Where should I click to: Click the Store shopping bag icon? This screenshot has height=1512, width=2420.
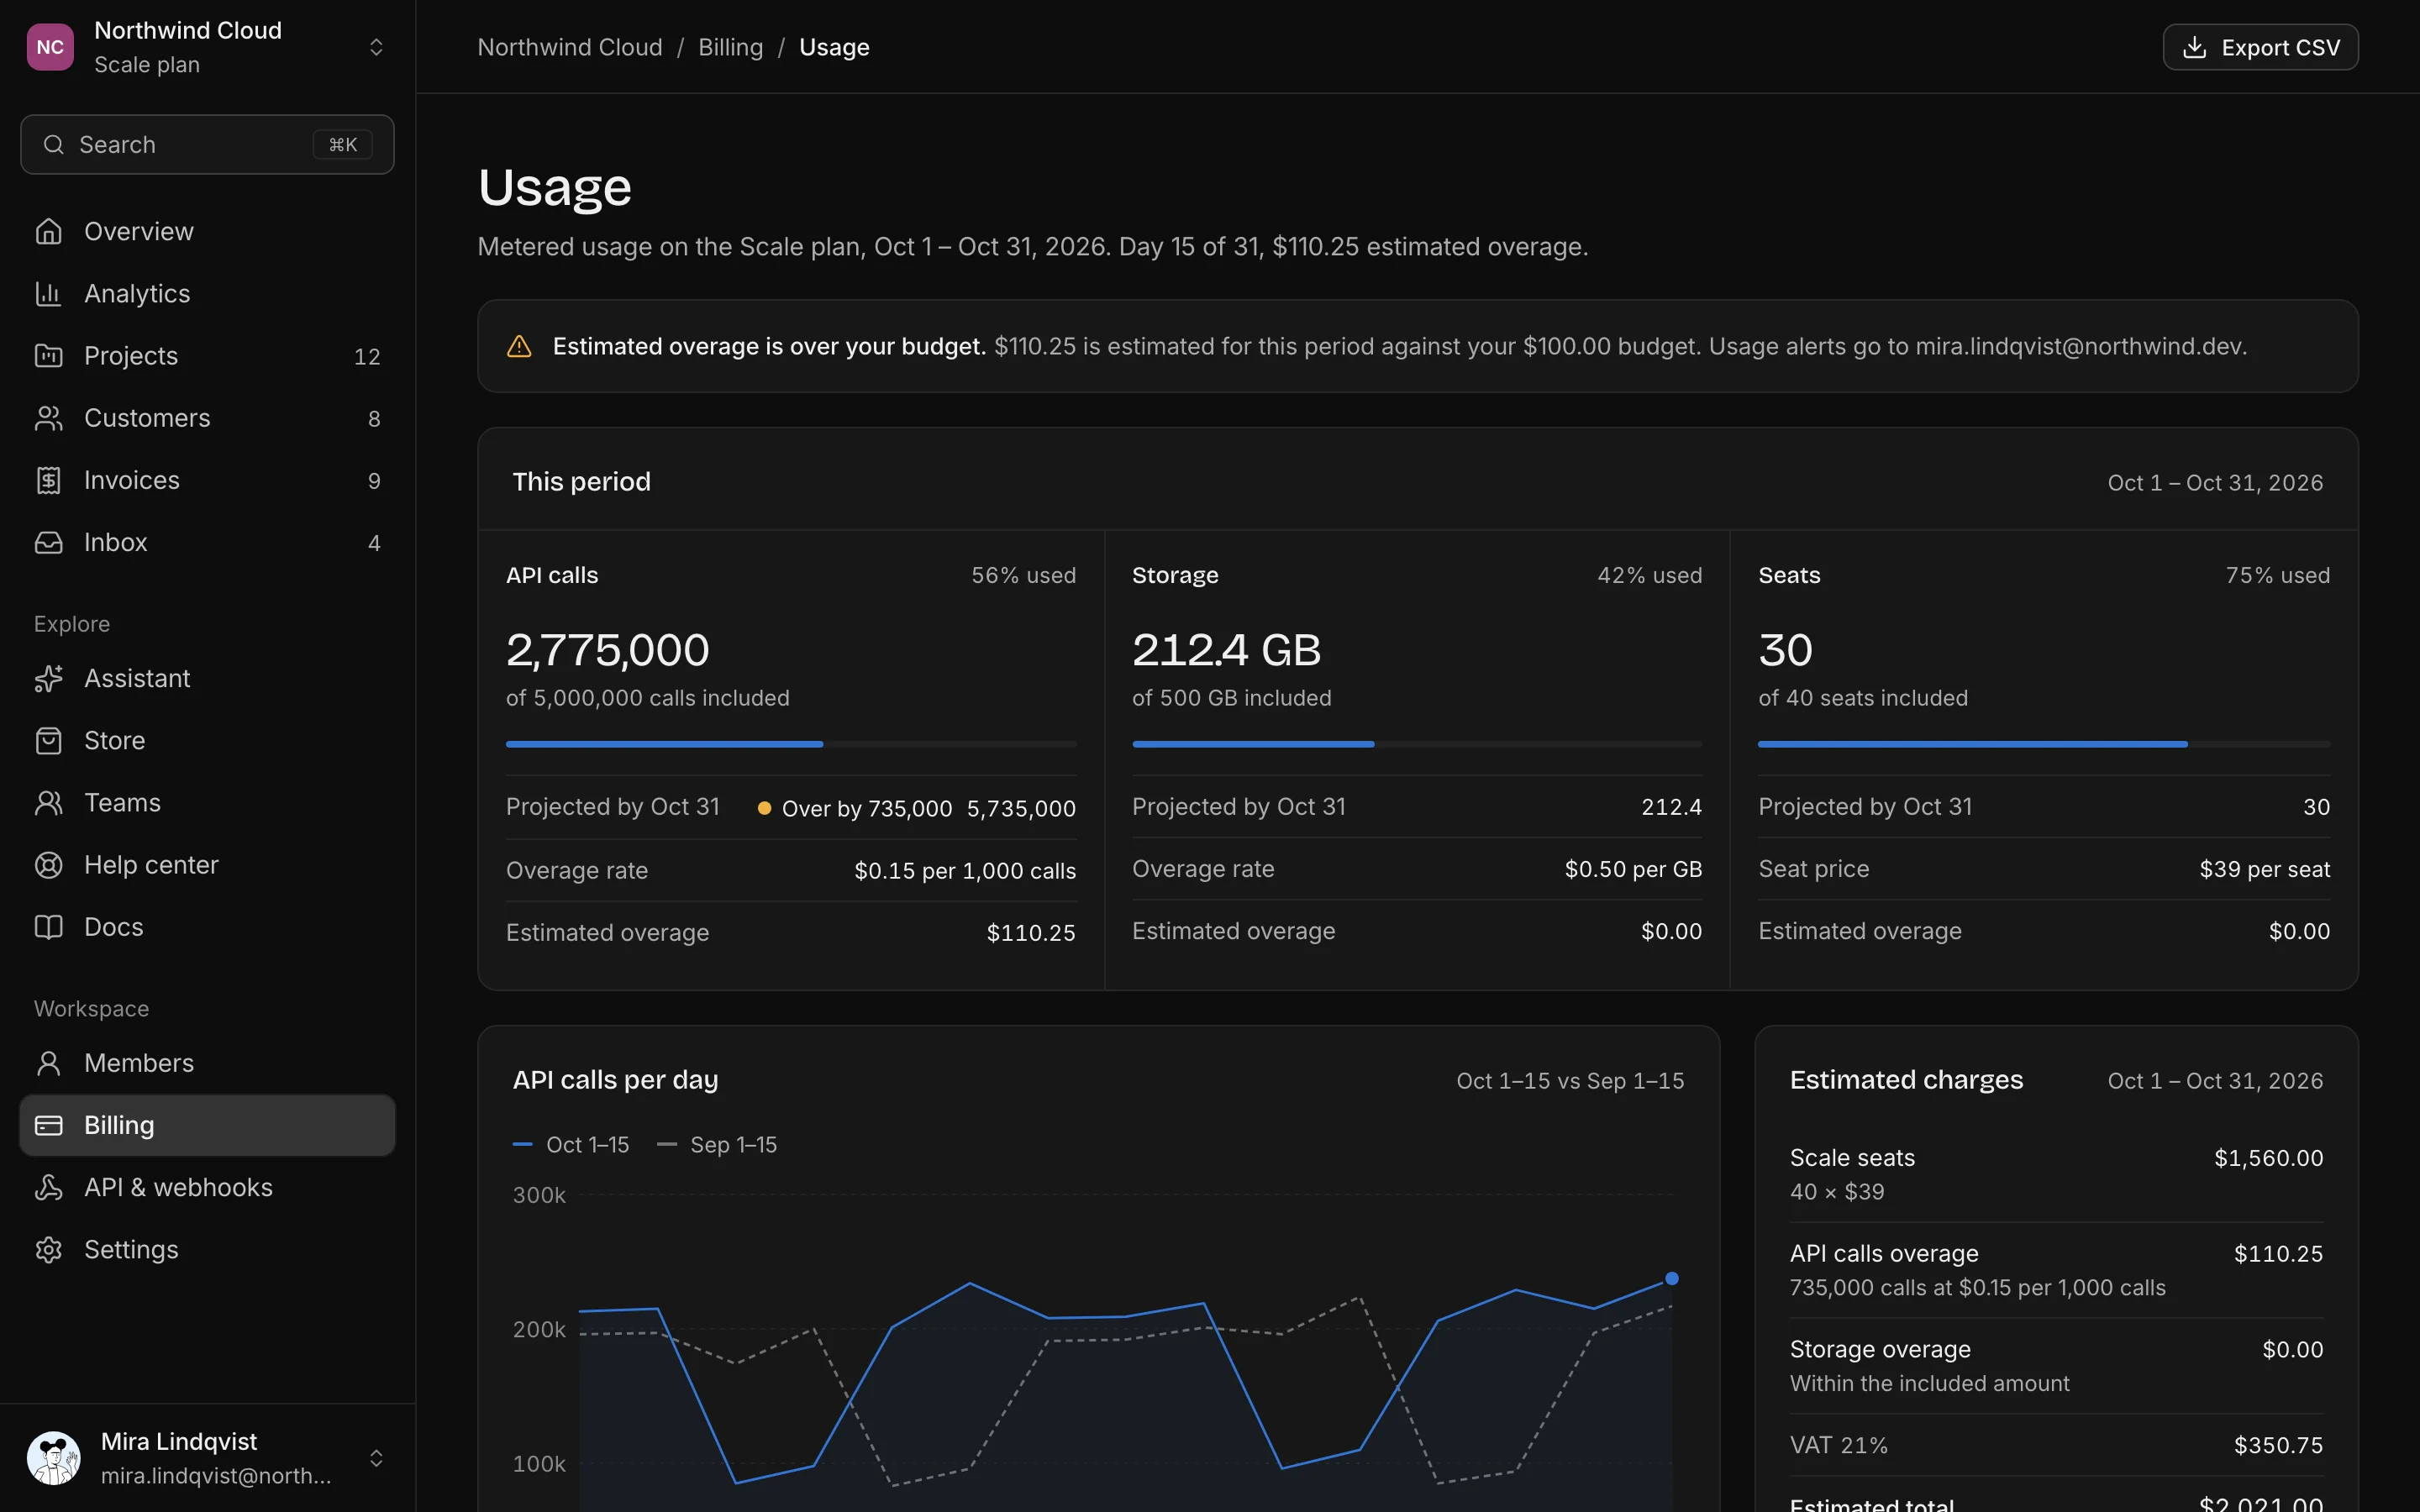[48, 740]
